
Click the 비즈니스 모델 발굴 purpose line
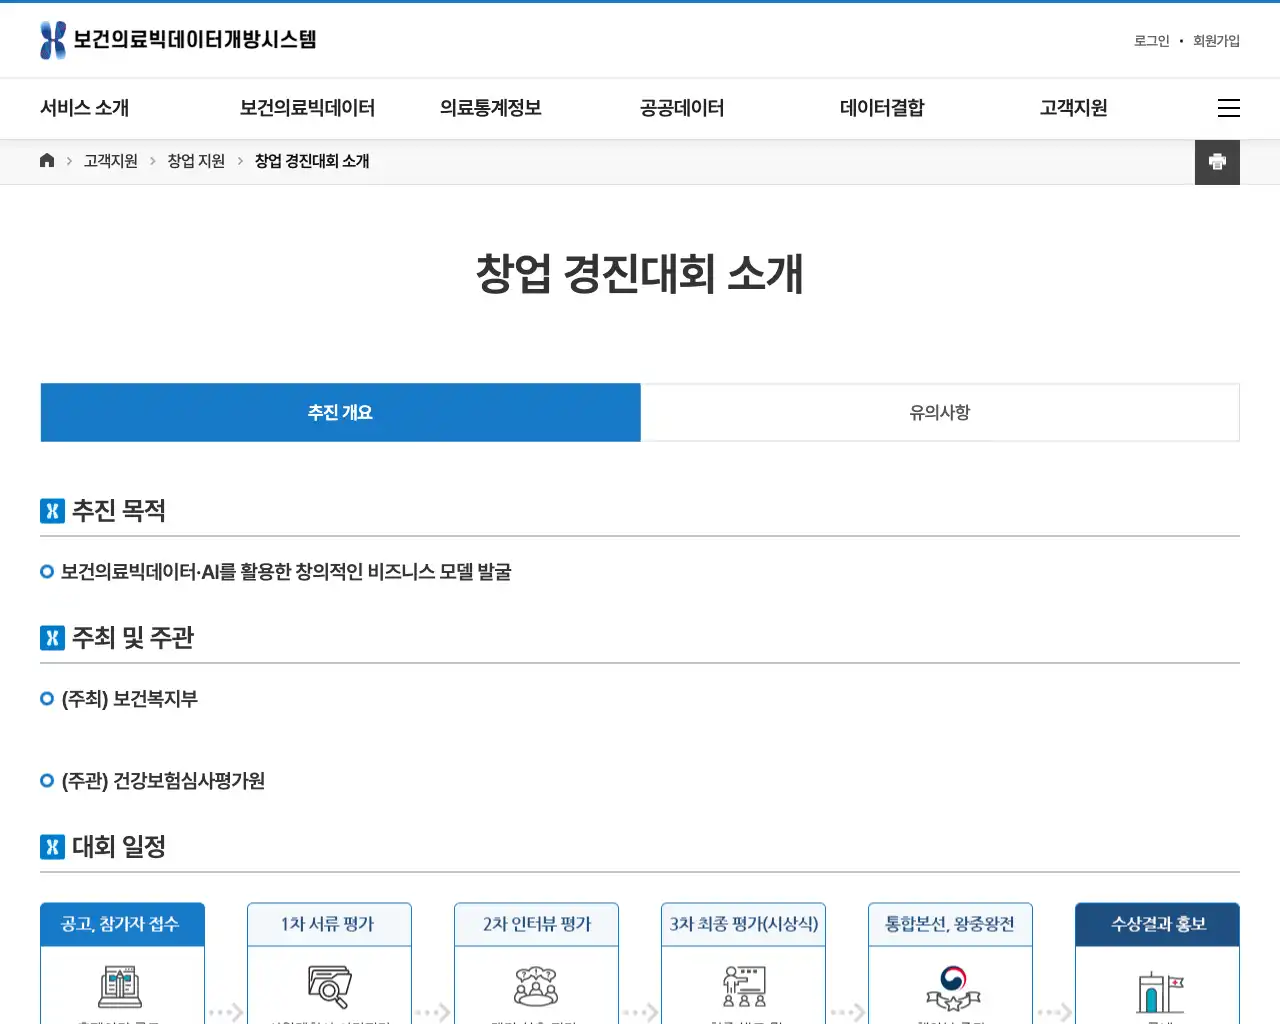(286, 572)
